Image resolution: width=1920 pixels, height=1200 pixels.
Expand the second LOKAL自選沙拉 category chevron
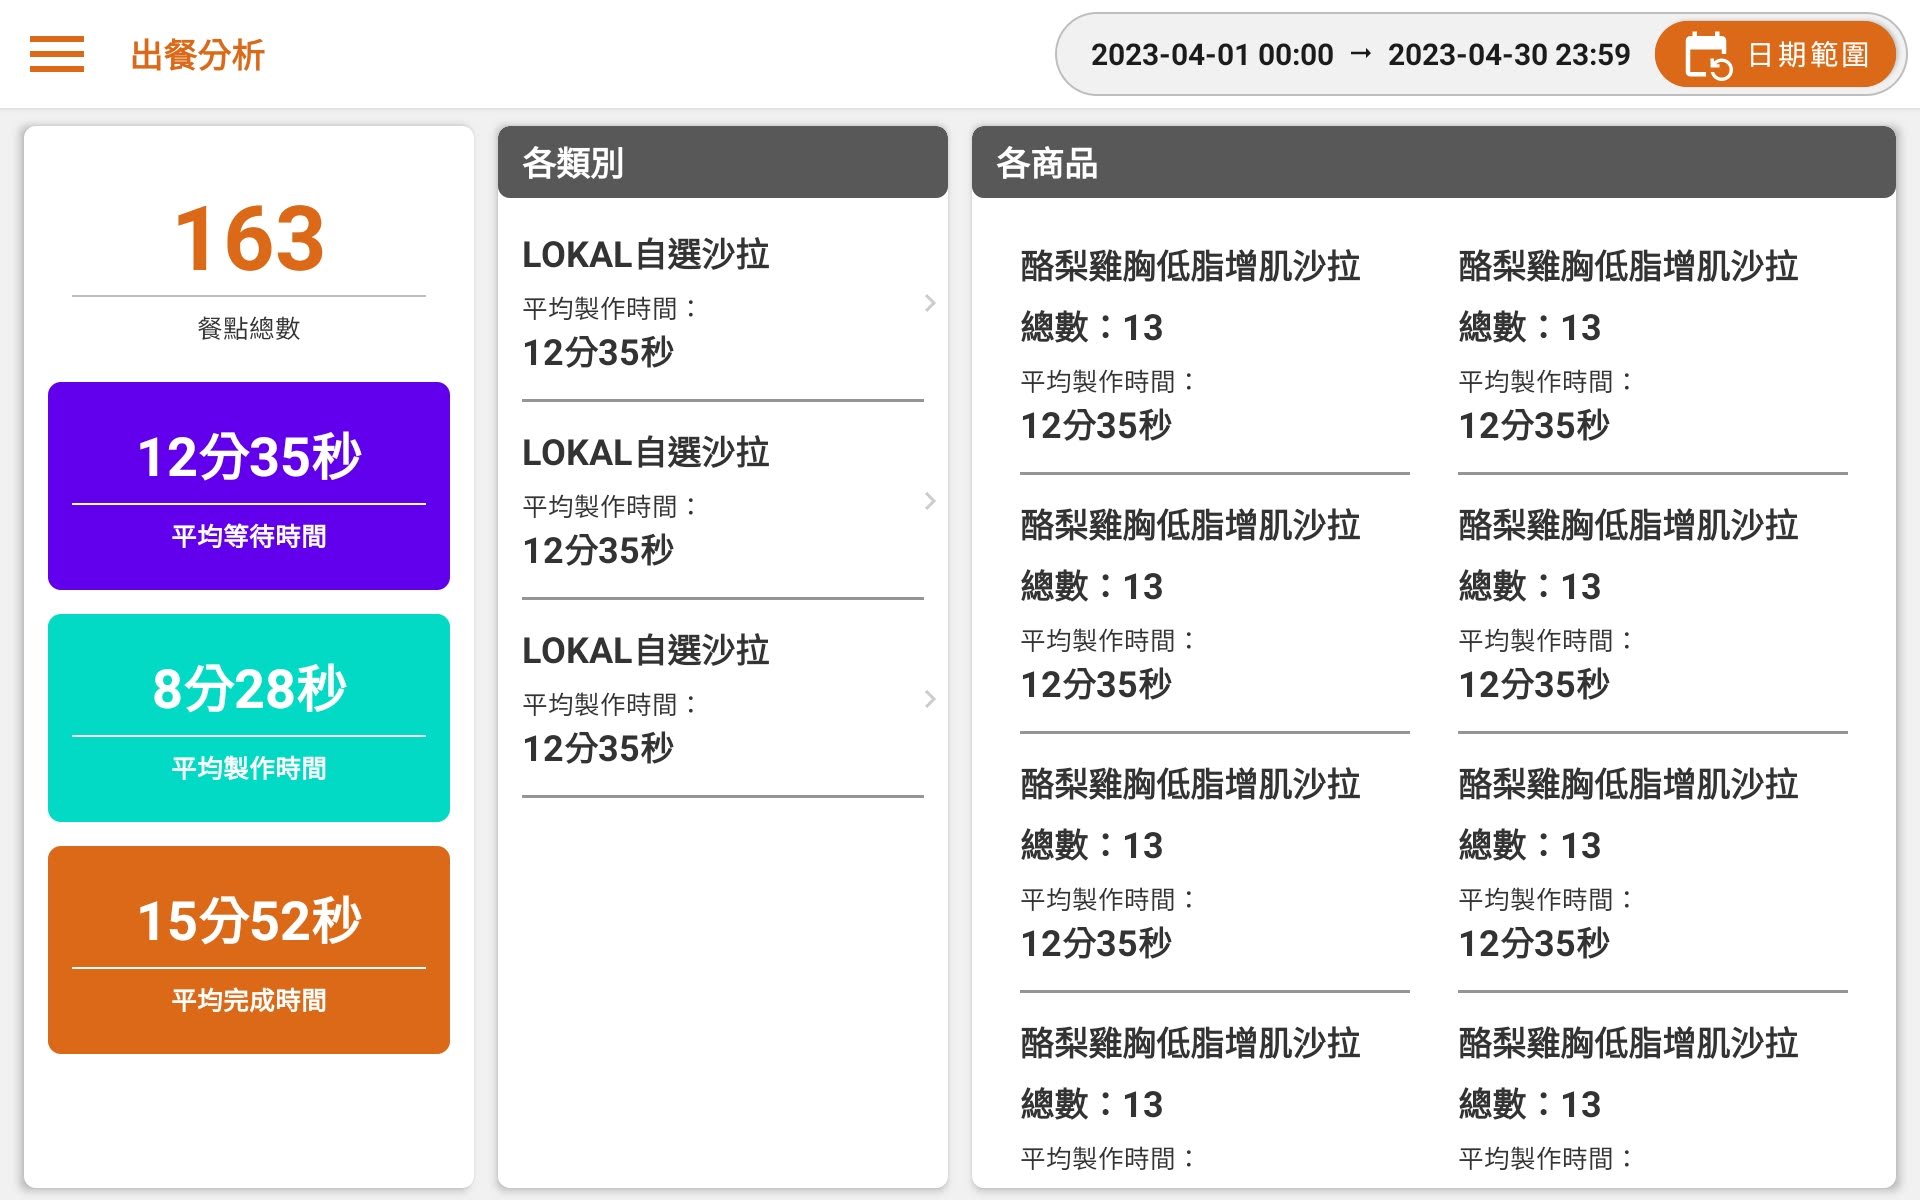tap(930, 501)
